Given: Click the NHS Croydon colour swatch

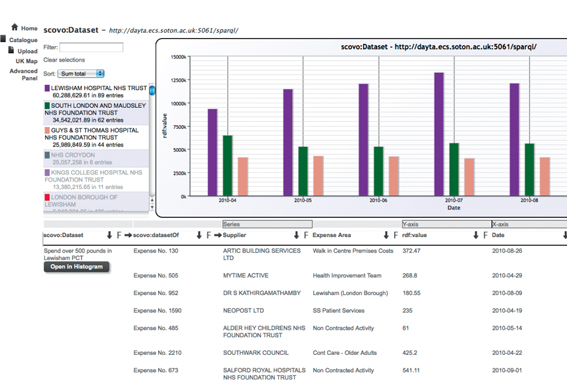Looking at the screenshot, I should (47, 155).
